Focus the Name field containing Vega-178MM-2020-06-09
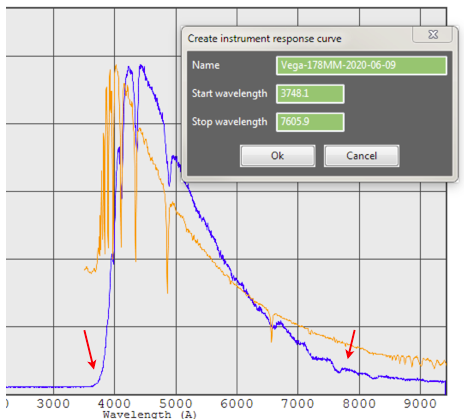Viewport: 464px width, 419px height. (361, 65)
